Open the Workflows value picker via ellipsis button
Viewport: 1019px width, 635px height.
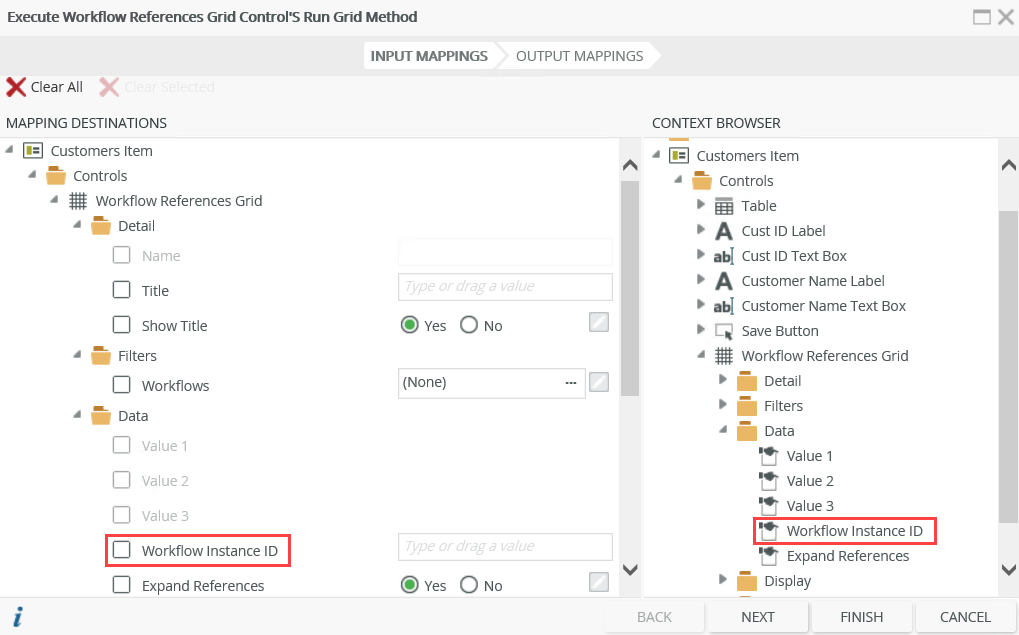click(570, 382)
